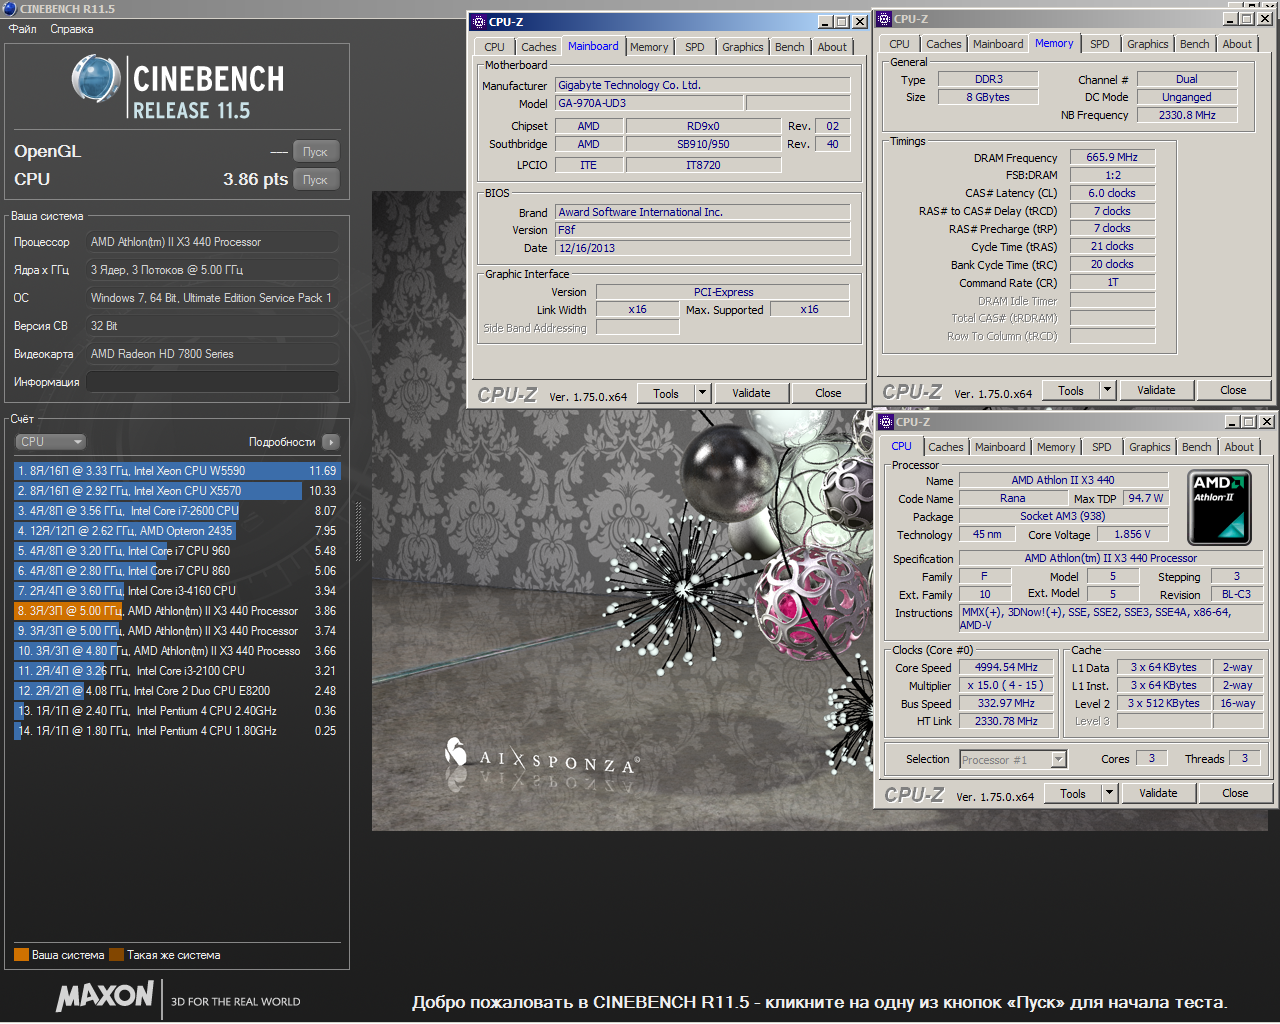Click the AMD Athlon II logo badge
This screenshot has height=1024, width=1280.
tap(1219, 508)
